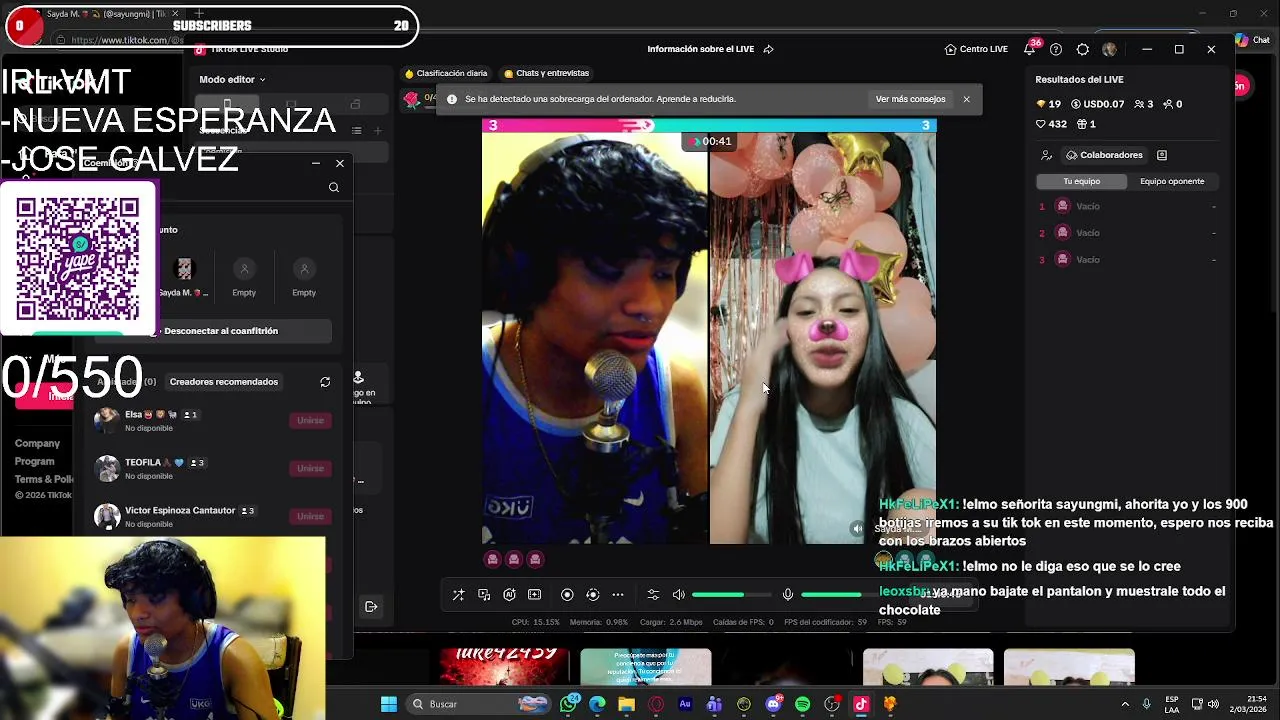Open TikTok LIVE Studio taskbar icon
Image resolution: width=1280 pixels, height=720 pixels.
point(861,704)
